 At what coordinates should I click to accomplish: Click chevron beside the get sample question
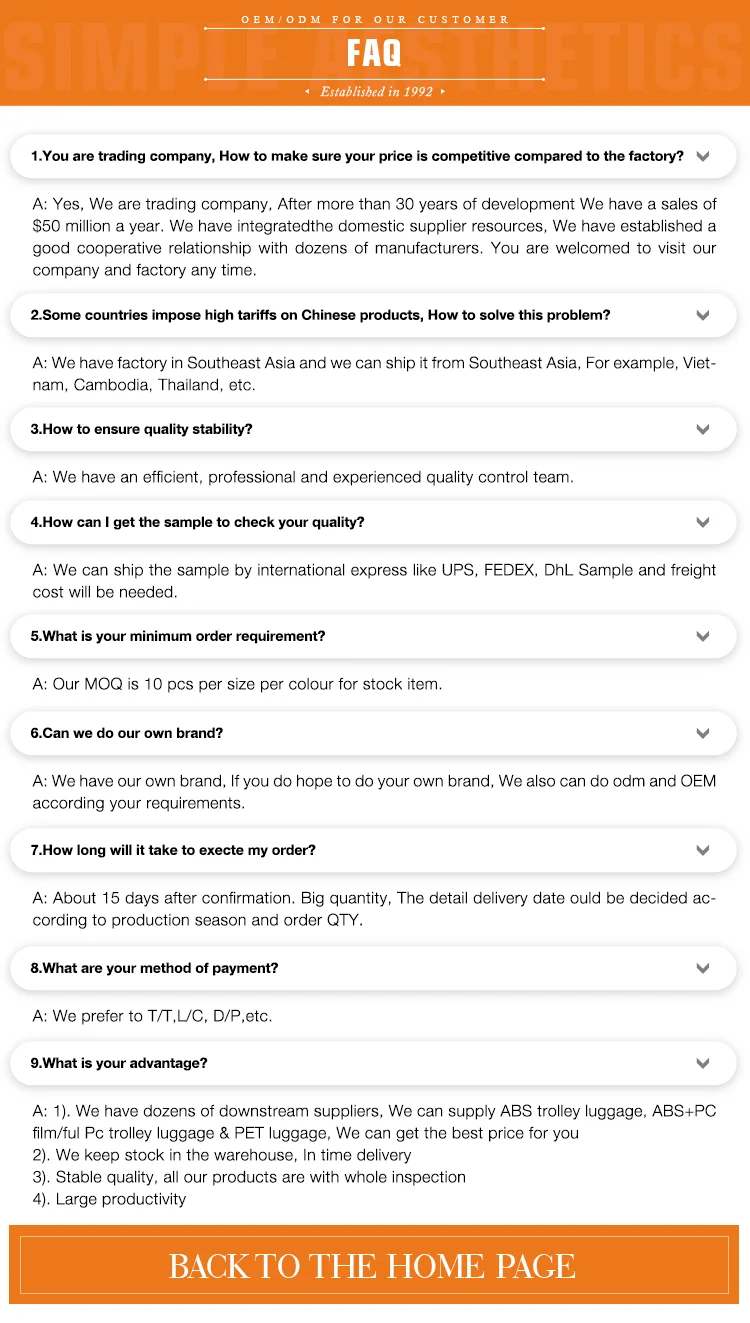(703, 522)
